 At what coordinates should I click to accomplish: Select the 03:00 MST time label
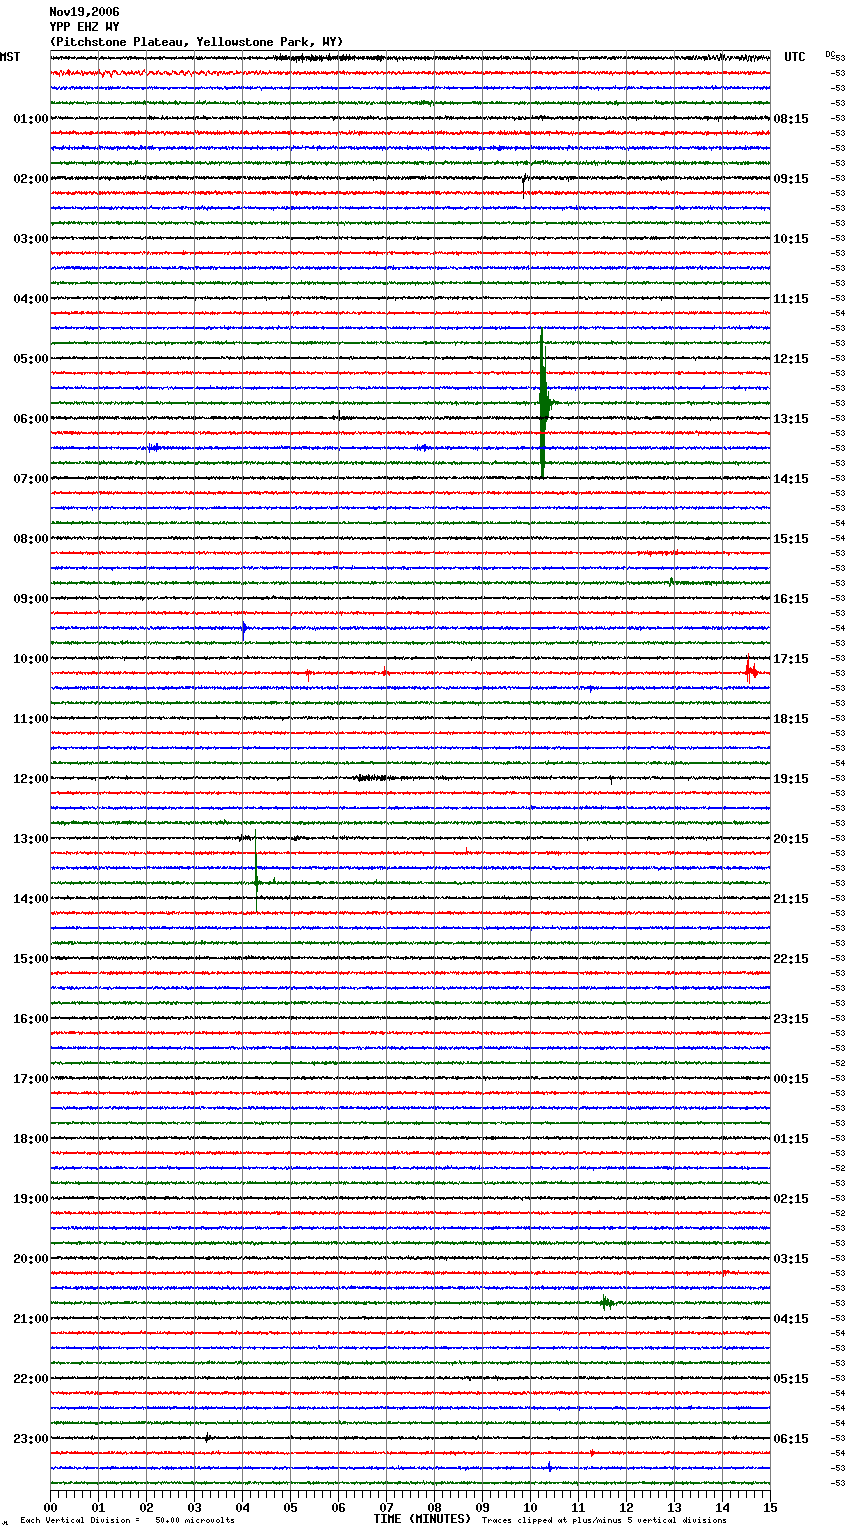pos(30,239)
